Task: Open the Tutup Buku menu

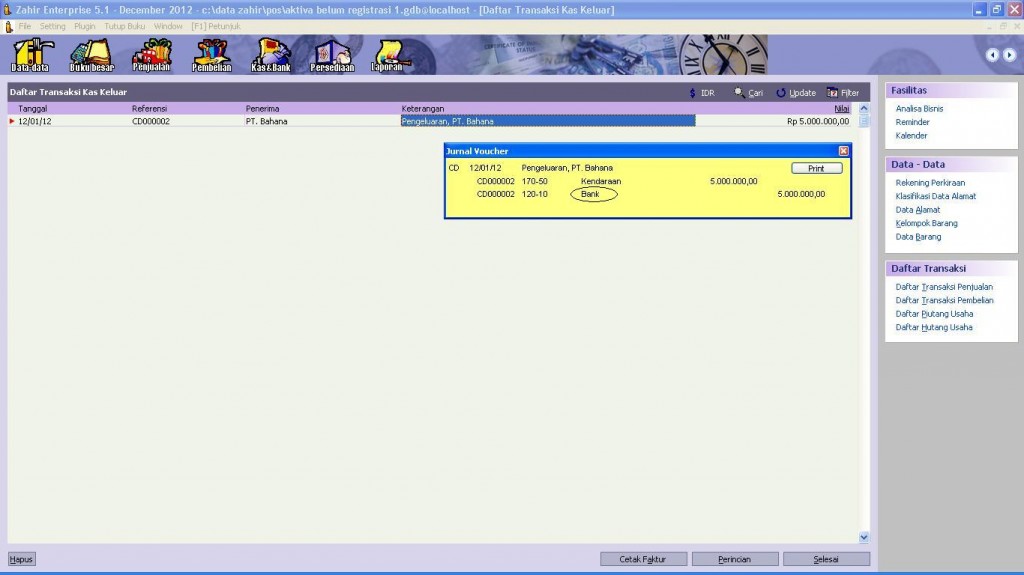Action: (x=125, y=25)
